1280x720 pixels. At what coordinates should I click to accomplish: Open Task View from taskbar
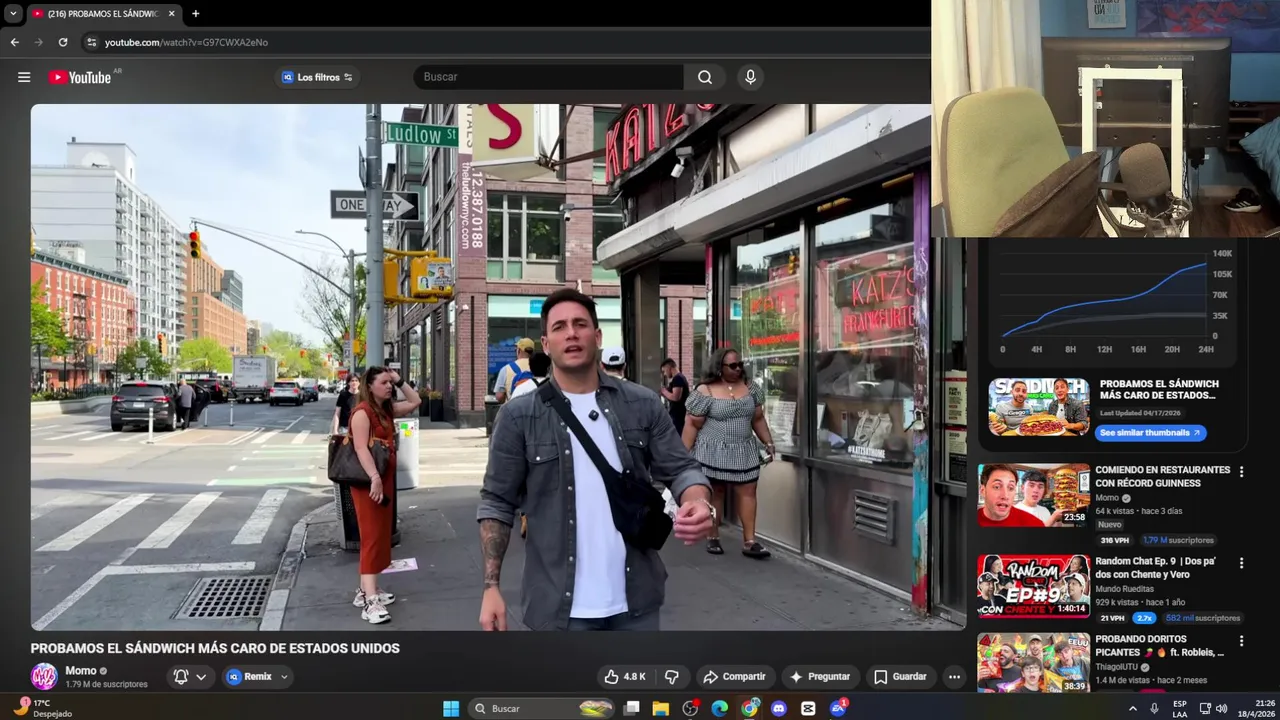(x=631, y=708)
